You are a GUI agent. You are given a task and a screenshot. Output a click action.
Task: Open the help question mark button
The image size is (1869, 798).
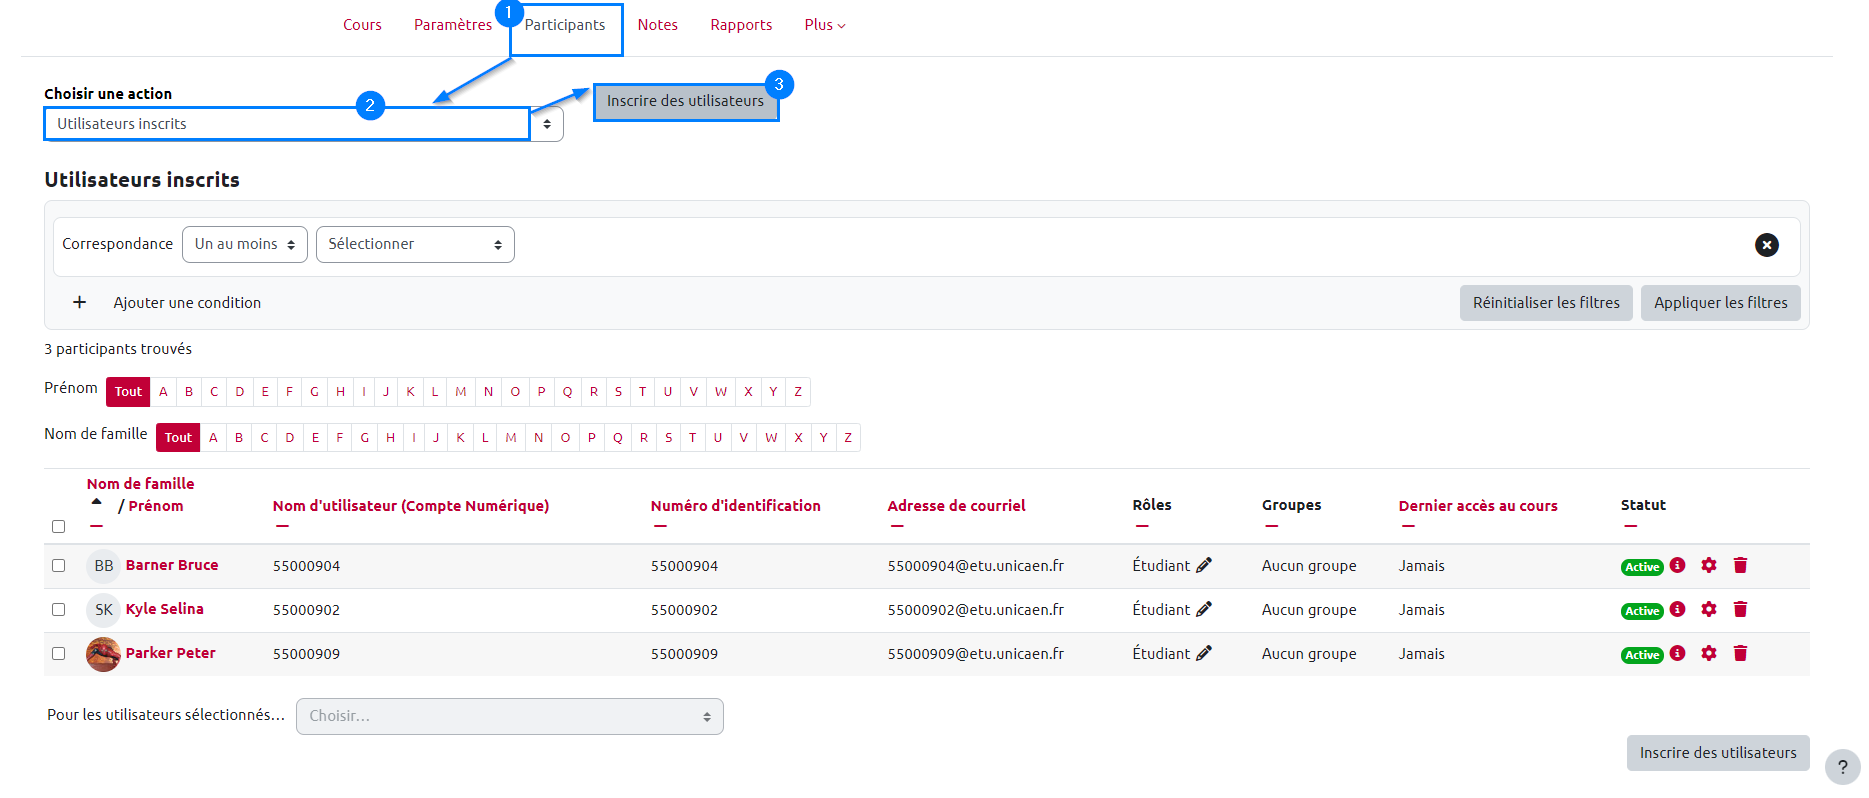click(1842, 767)
